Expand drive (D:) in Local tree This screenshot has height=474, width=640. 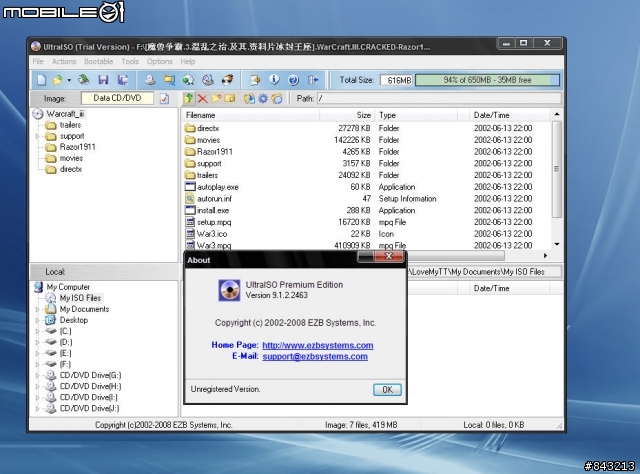coord(38,342)
